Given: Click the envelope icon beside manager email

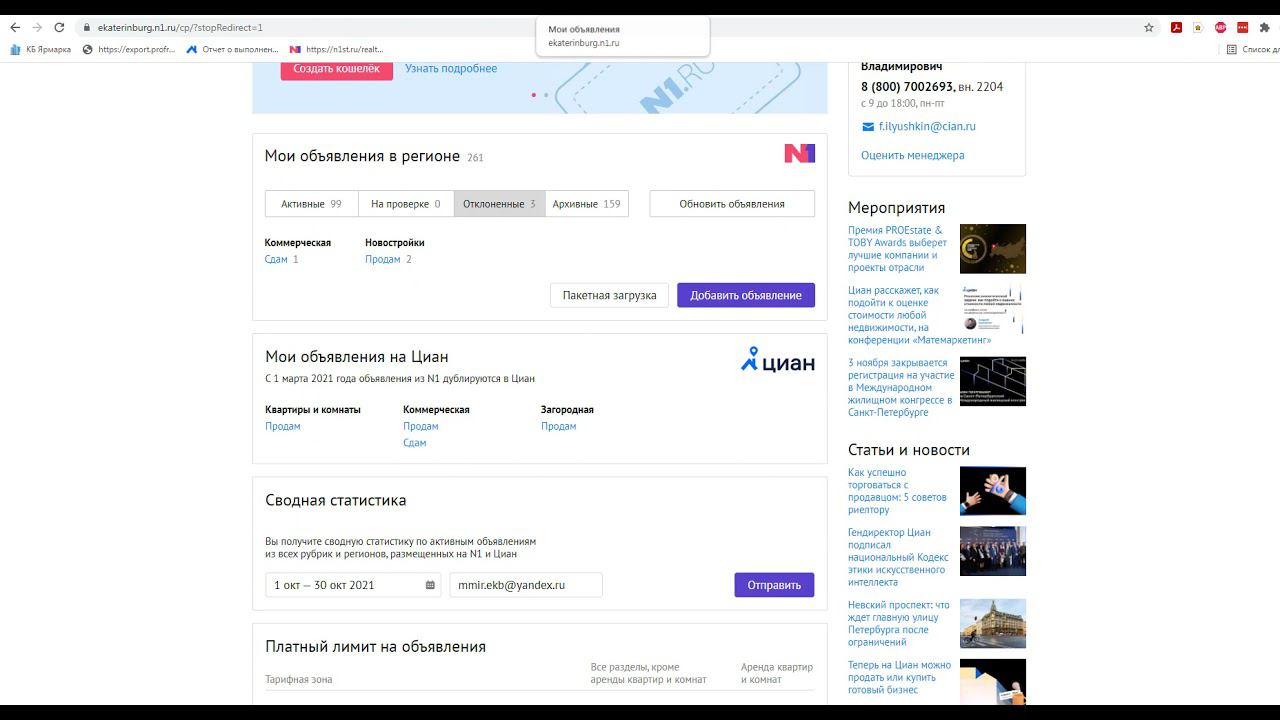Looking at the screenshot, I should [868, 127].
